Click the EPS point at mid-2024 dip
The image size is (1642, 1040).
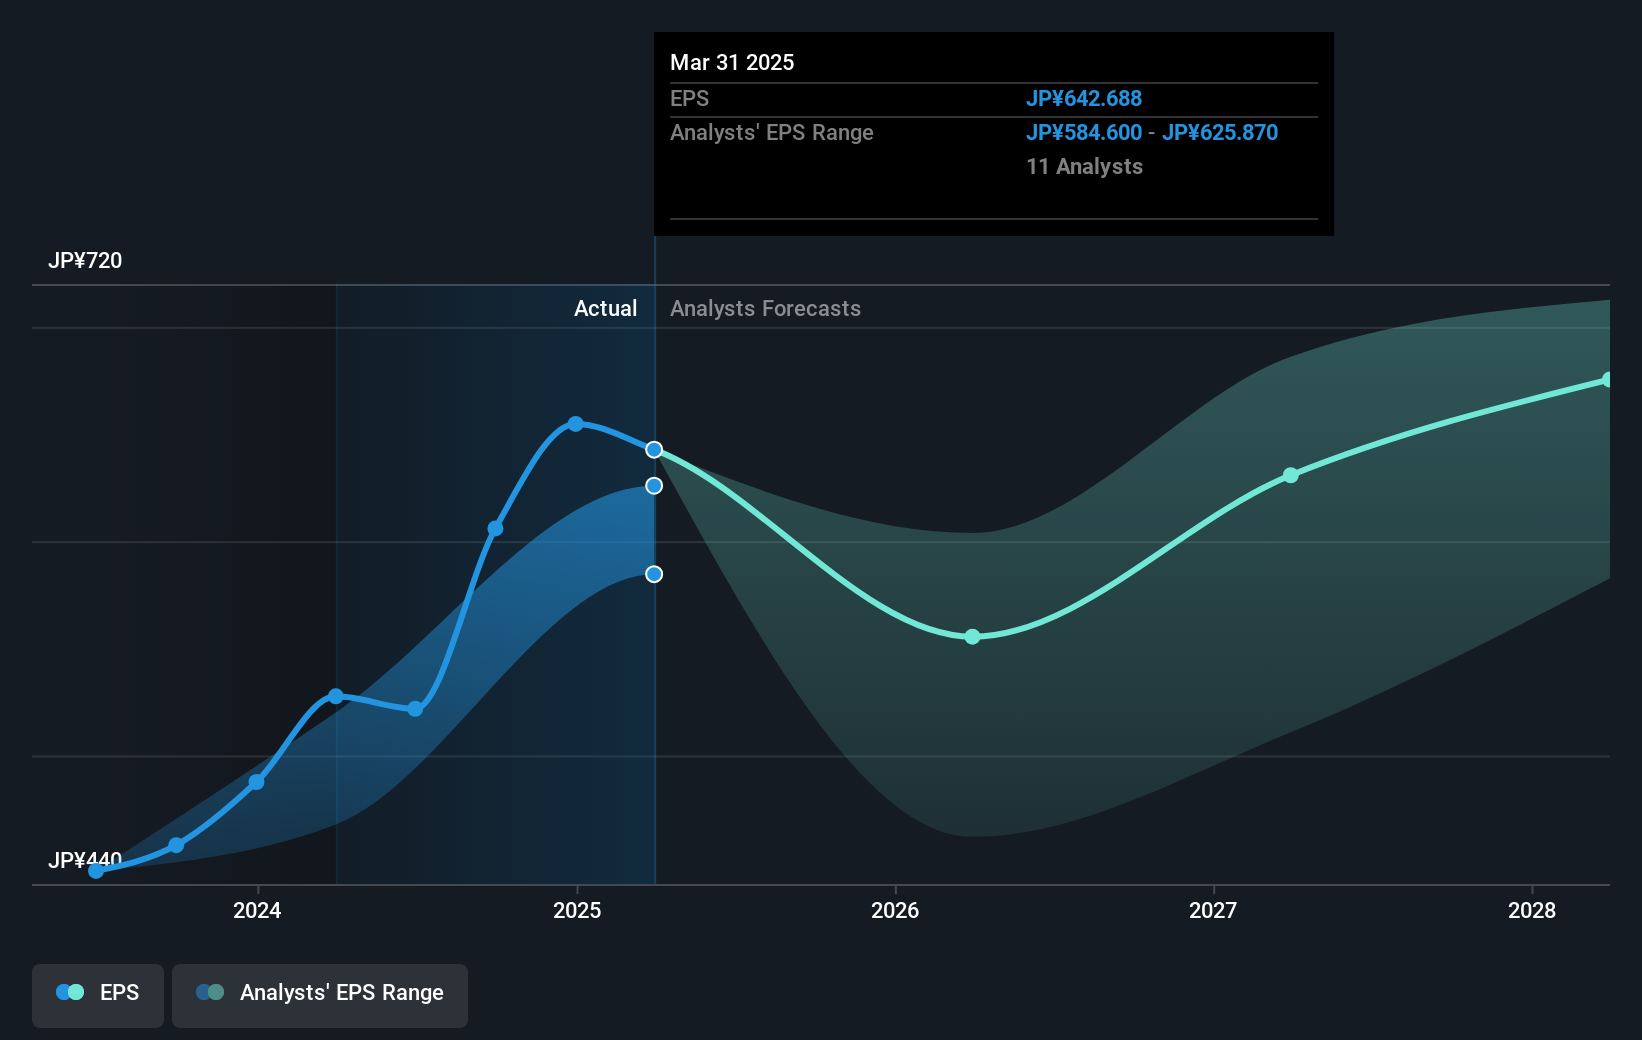[x=416, y=709]
